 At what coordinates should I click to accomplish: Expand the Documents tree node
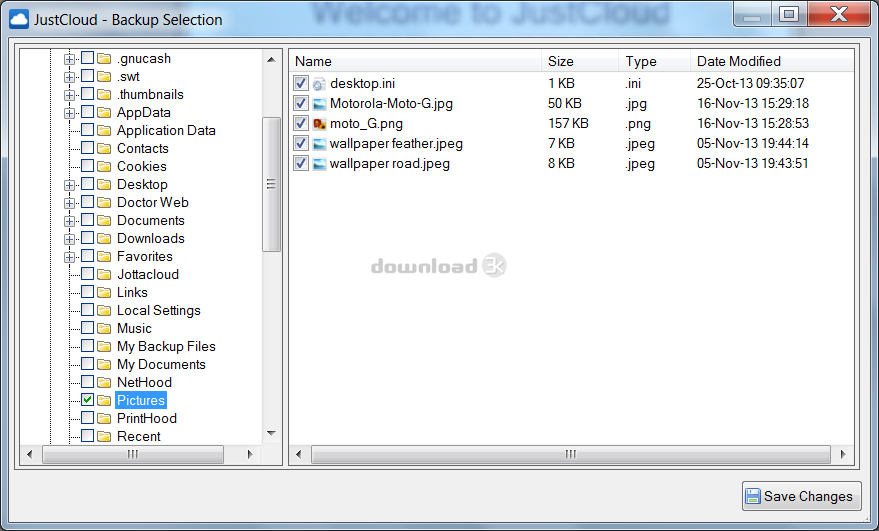click(x=69, y=221)
